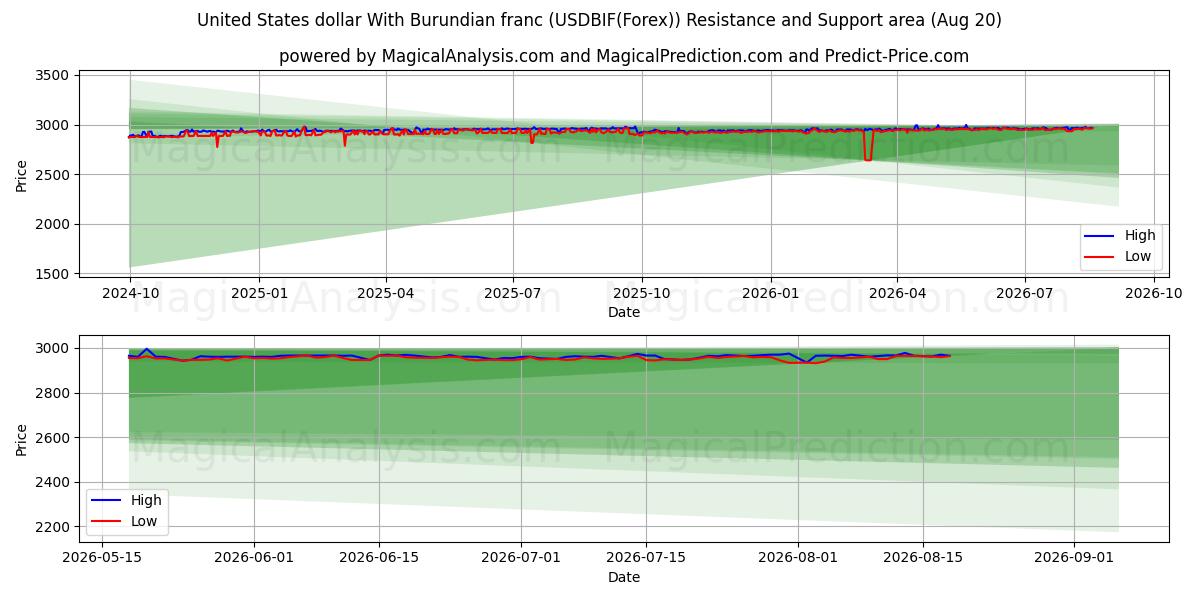
Task: Click the 2026-09-01 date tick label
Action: [x=1074, y=558]
